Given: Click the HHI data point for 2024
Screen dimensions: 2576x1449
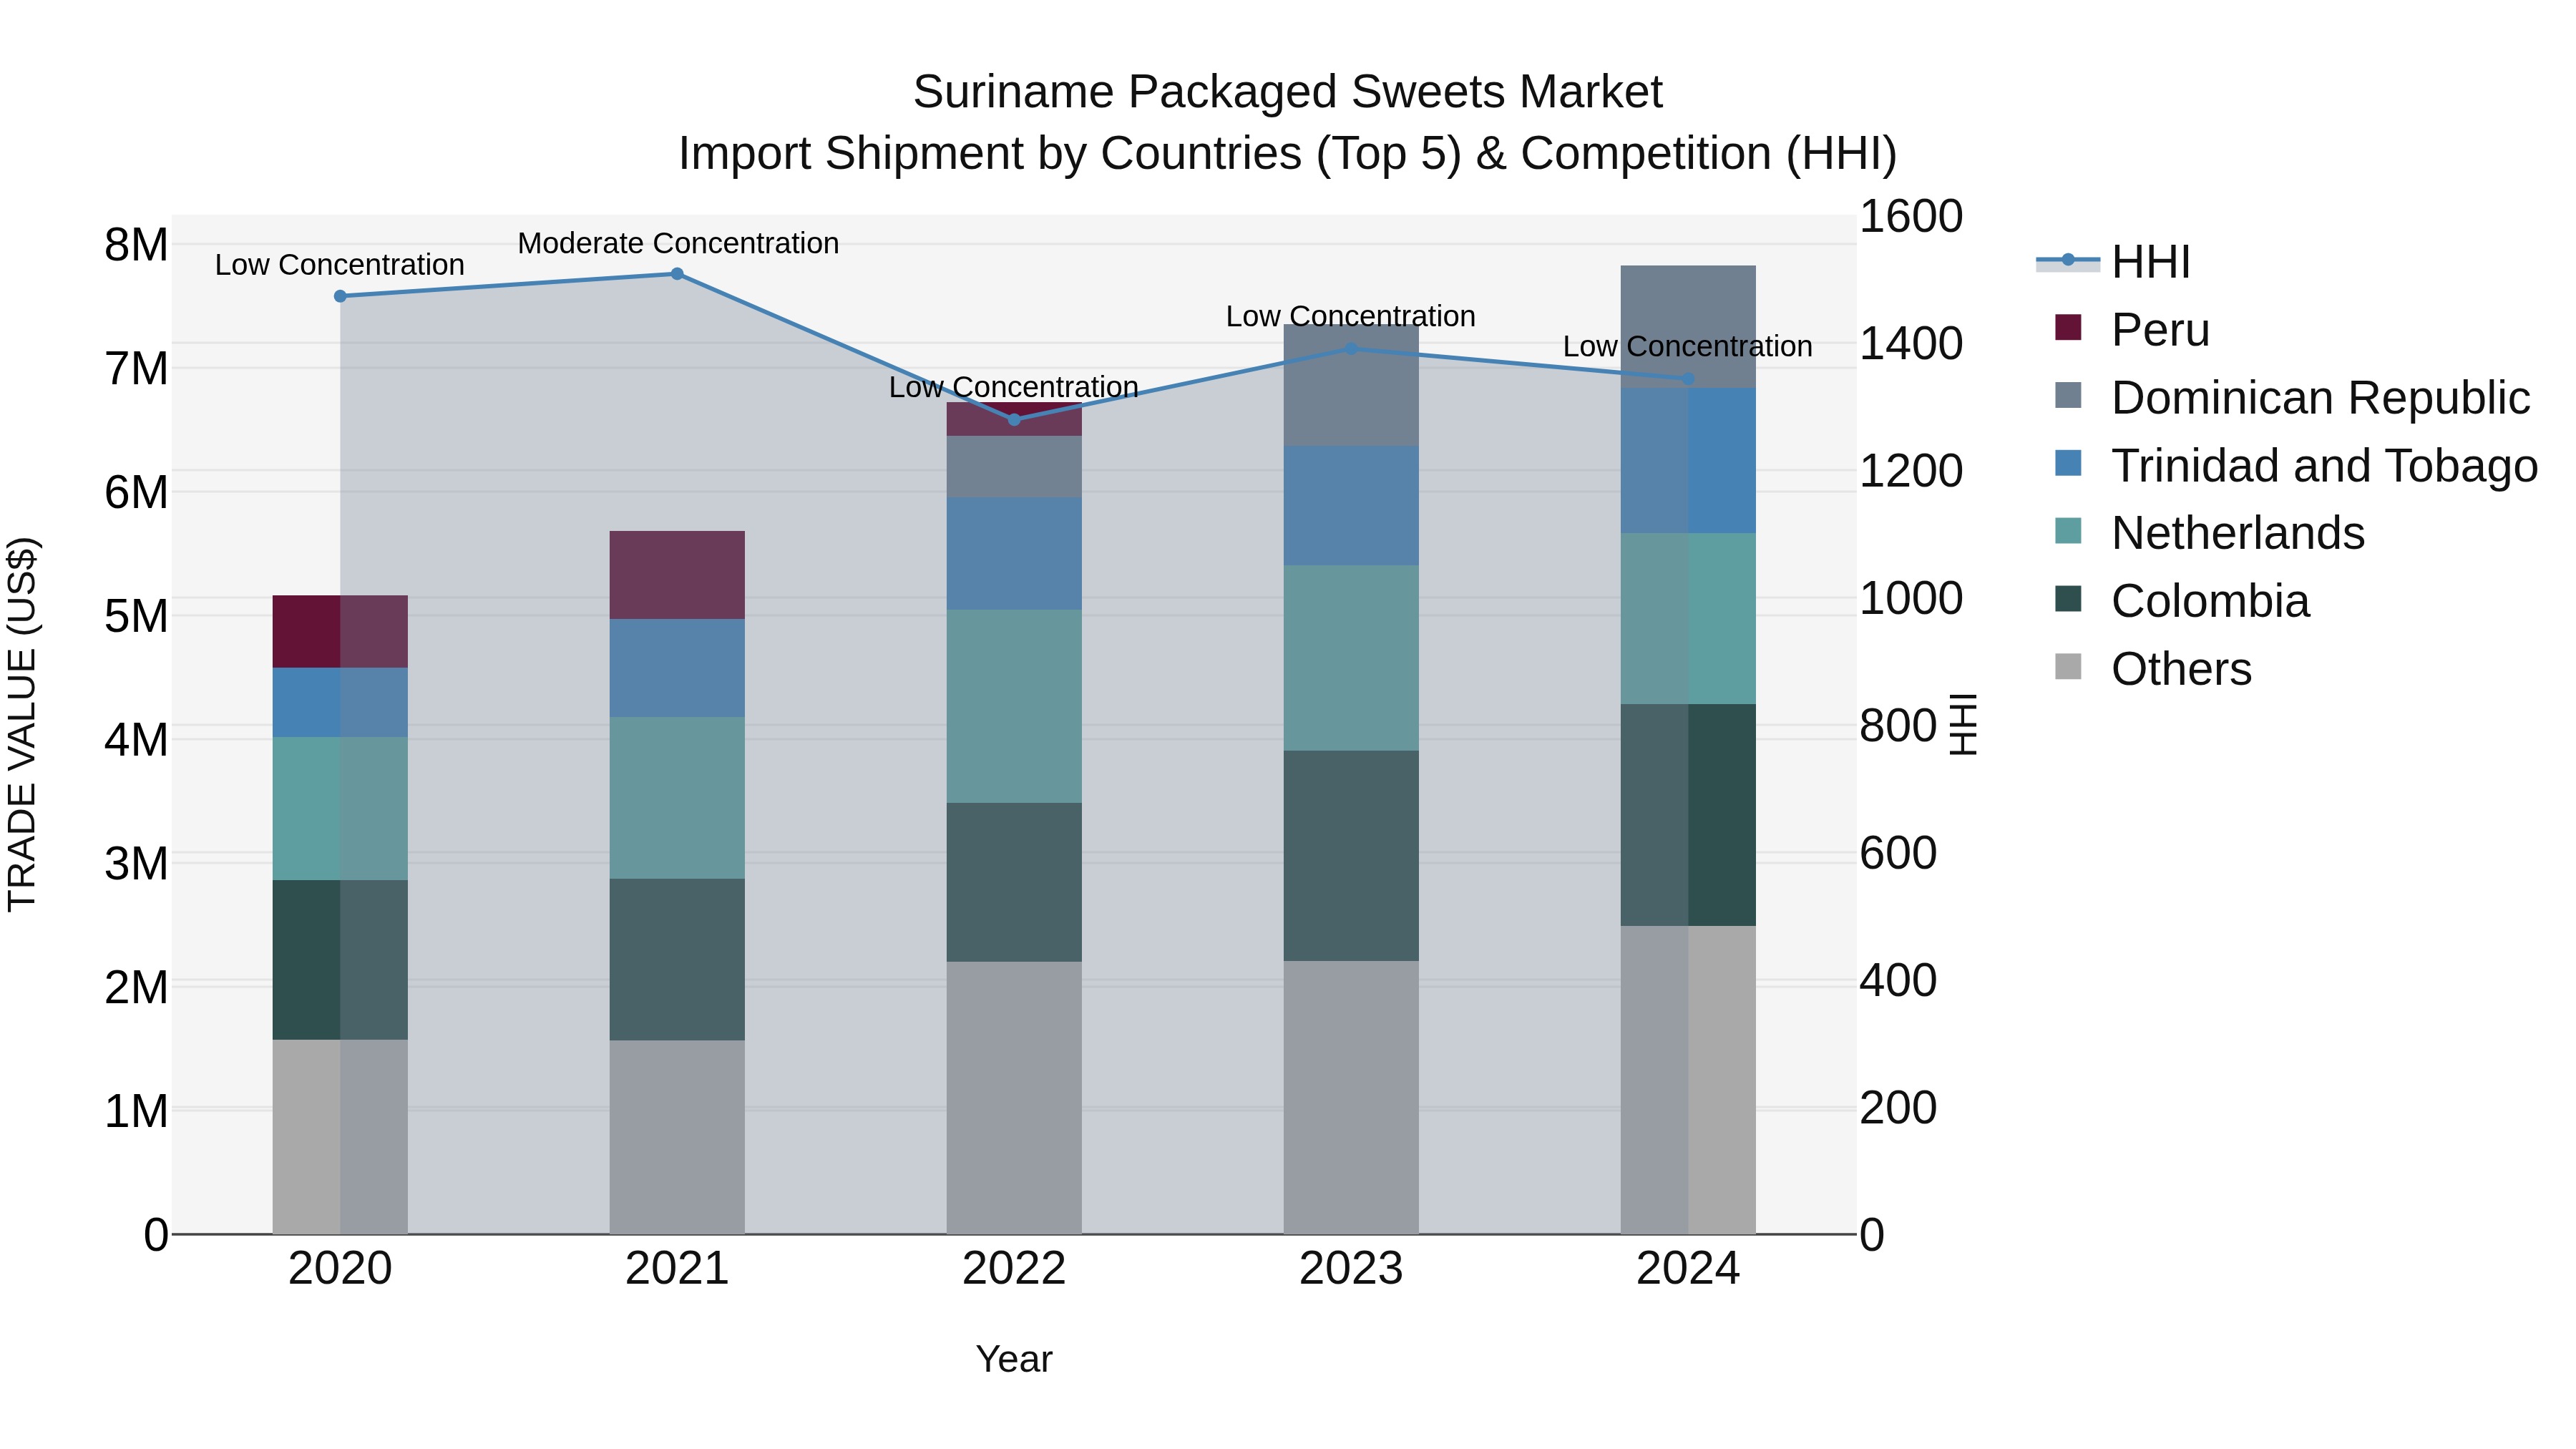Looking at the screenshot, I should (x=1688, y=379).
